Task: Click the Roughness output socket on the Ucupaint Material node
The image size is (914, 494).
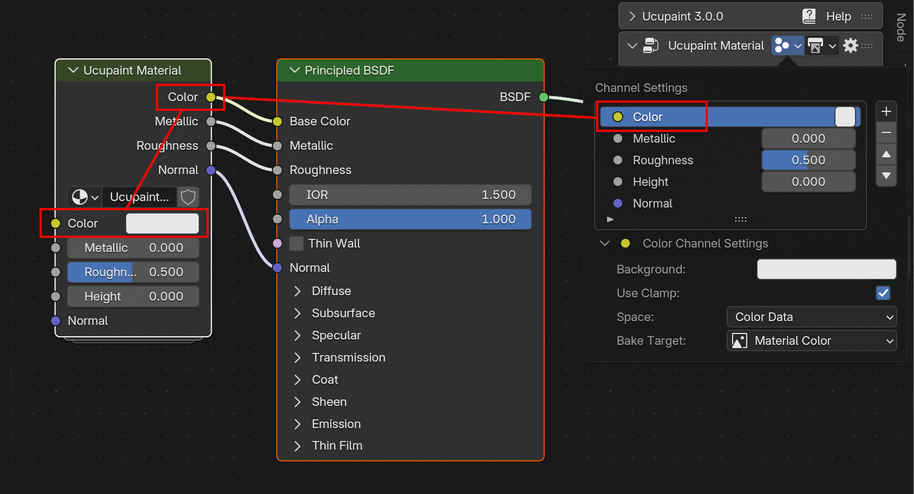Action: point(211,146)
